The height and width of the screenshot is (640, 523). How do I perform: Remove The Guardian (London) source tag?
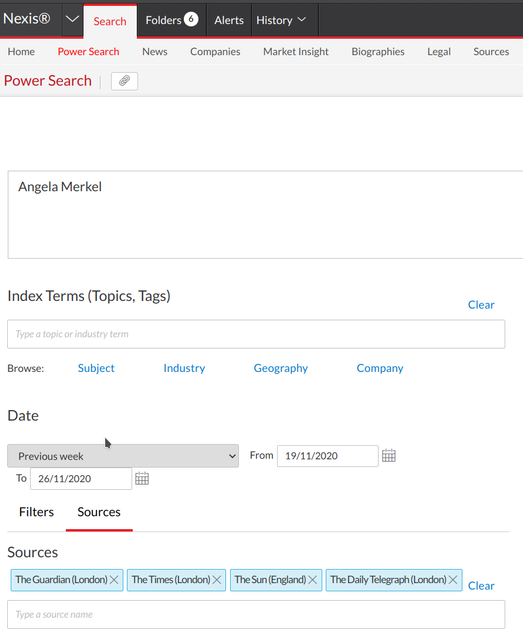[x=114, y=580]
